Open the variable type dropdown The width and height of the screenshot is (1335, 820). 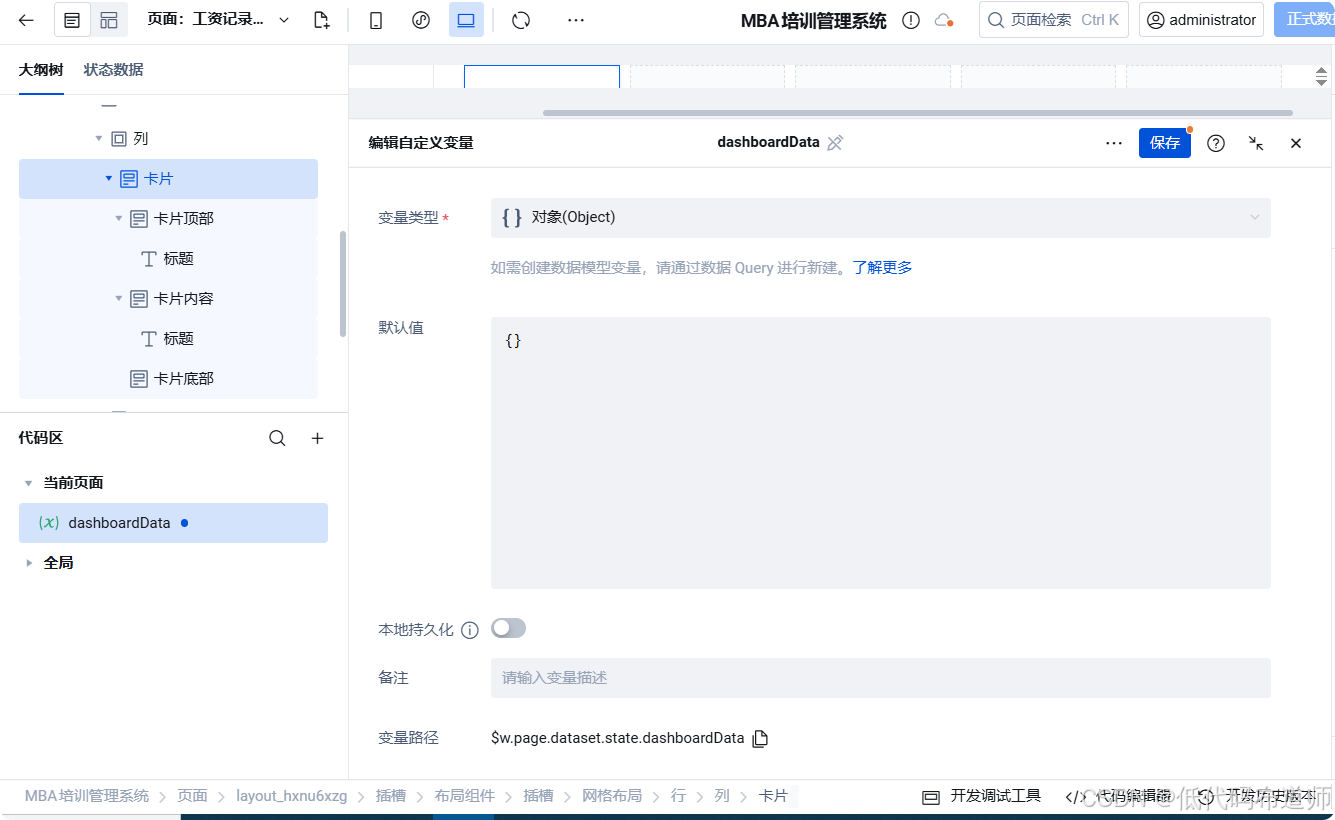click(880, 217)
